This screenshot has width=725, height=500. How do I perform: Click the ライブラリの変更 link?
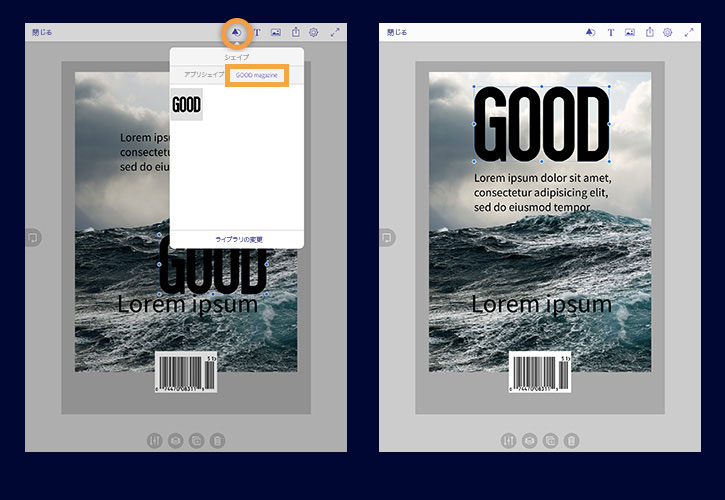pos(239,239)
